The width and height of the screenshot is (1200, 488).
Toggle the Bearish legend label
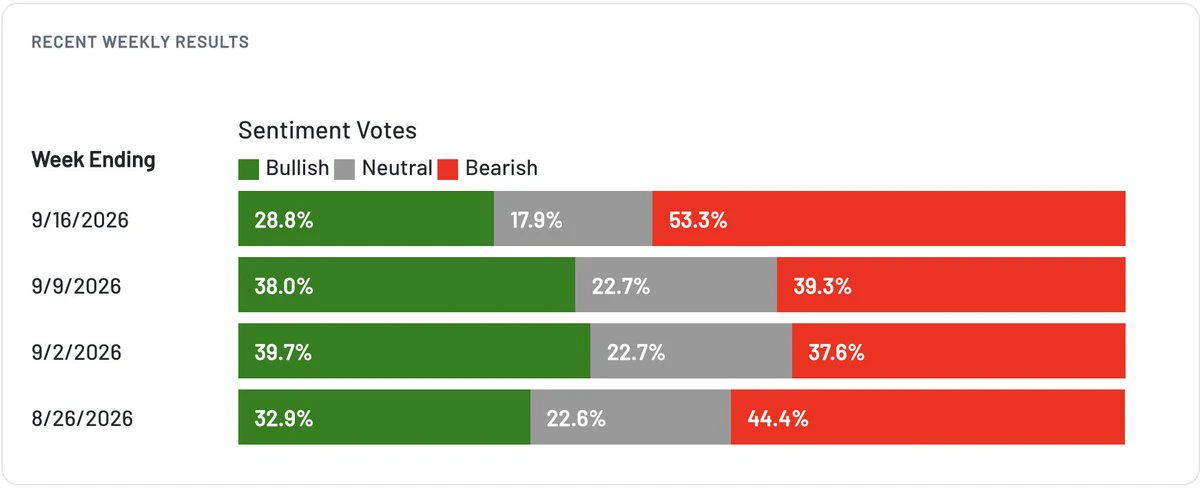[x=501, y=168]
